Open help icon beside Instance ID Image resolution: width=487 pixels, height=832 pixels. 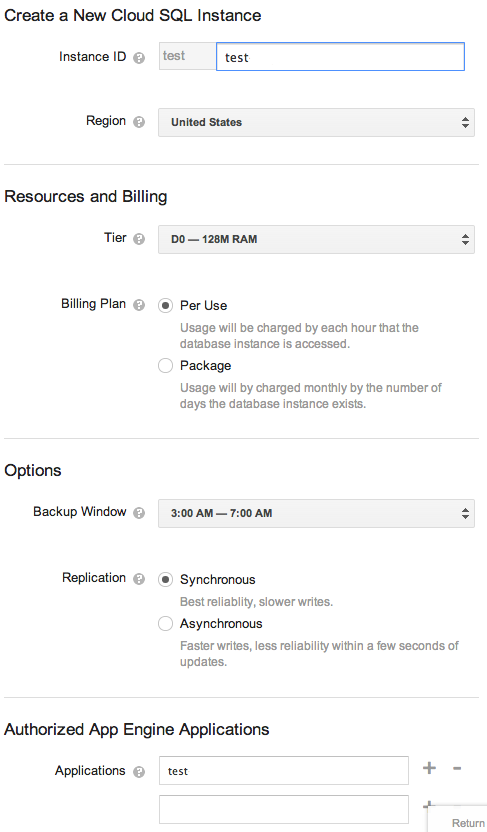pyautogui.click(x=139, y=58)
